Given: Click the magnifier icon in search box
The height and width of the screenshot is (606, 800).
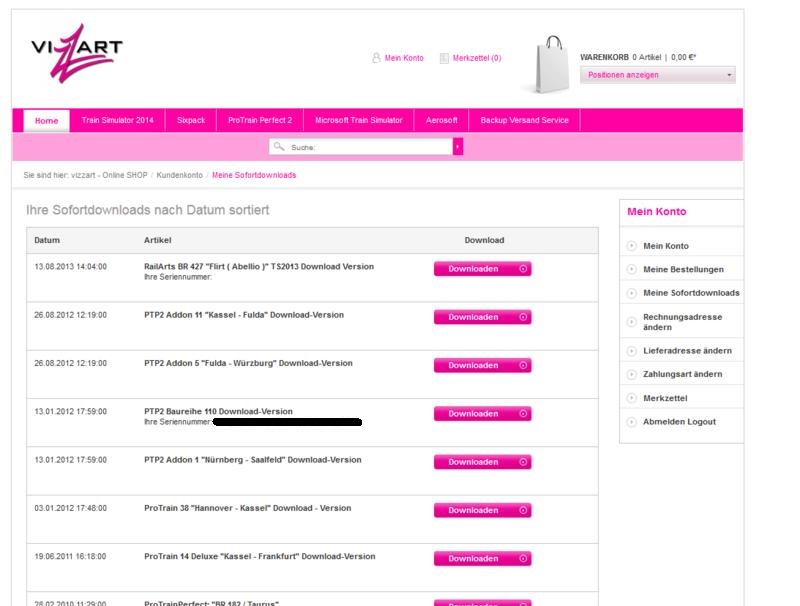Looking at the screenshot, I should (279, 147).
